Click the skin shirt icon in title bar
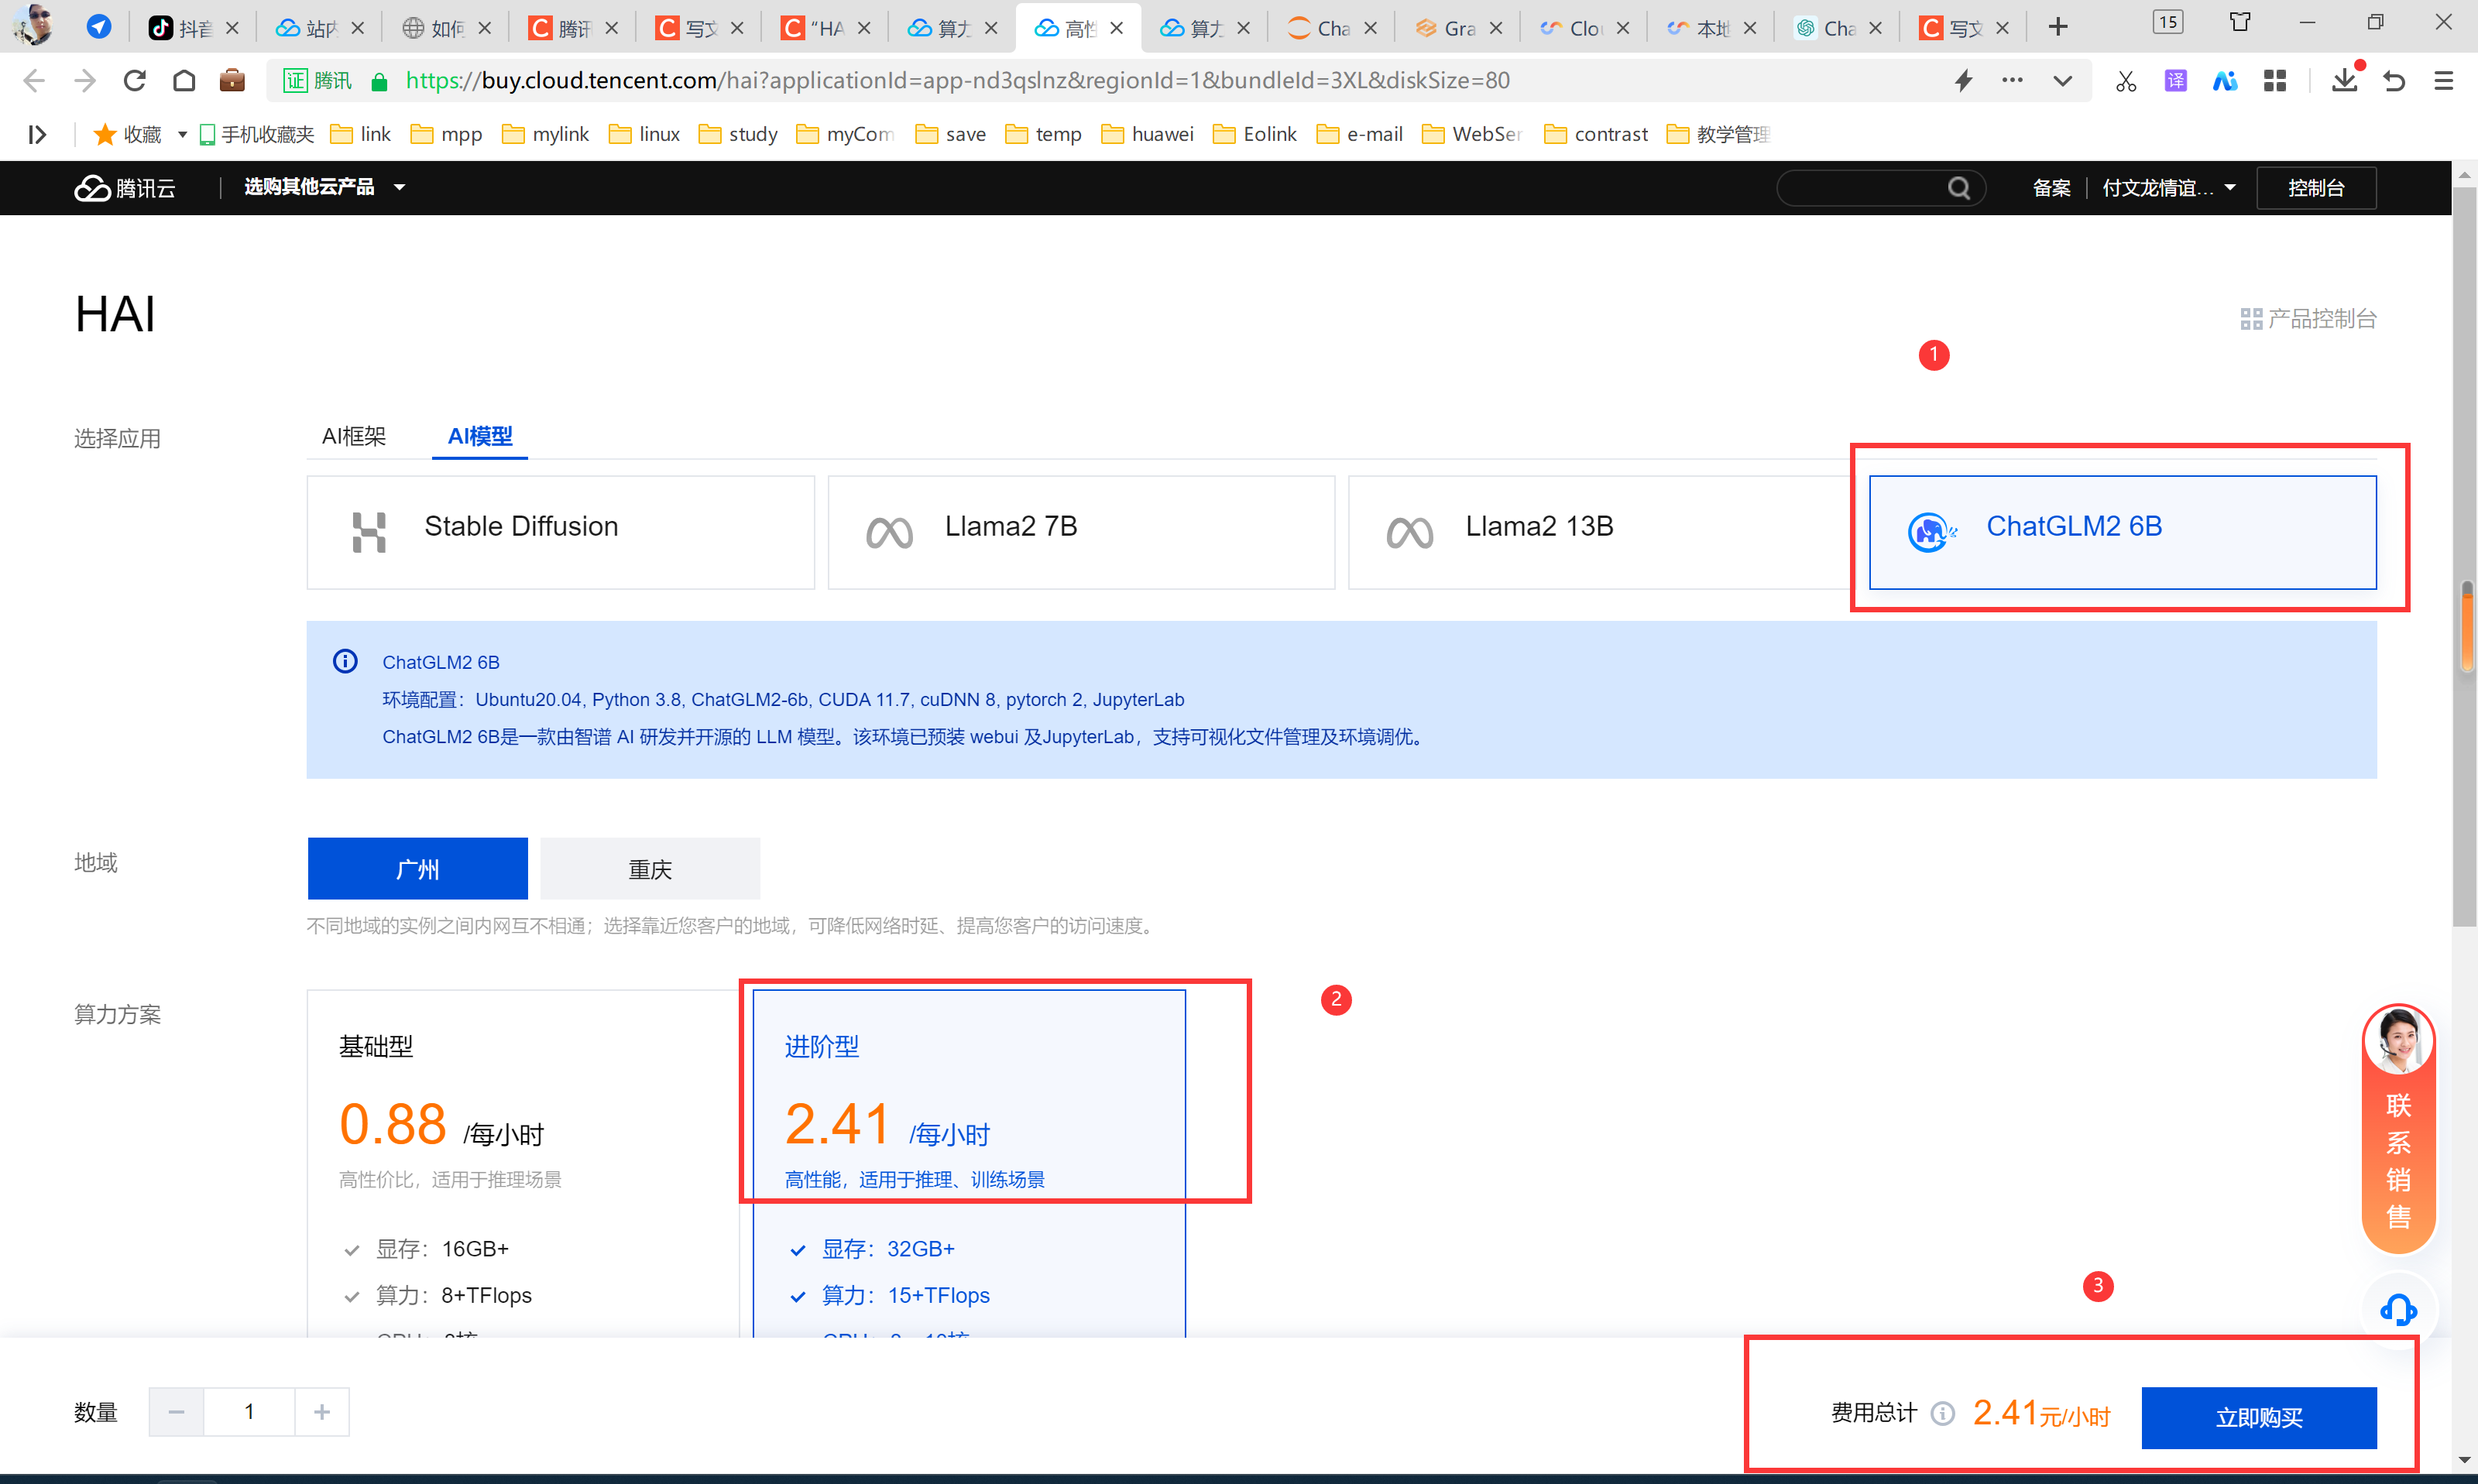Image resolution: width=2478 pixels, height=1484 pixels. (2240, 22)
